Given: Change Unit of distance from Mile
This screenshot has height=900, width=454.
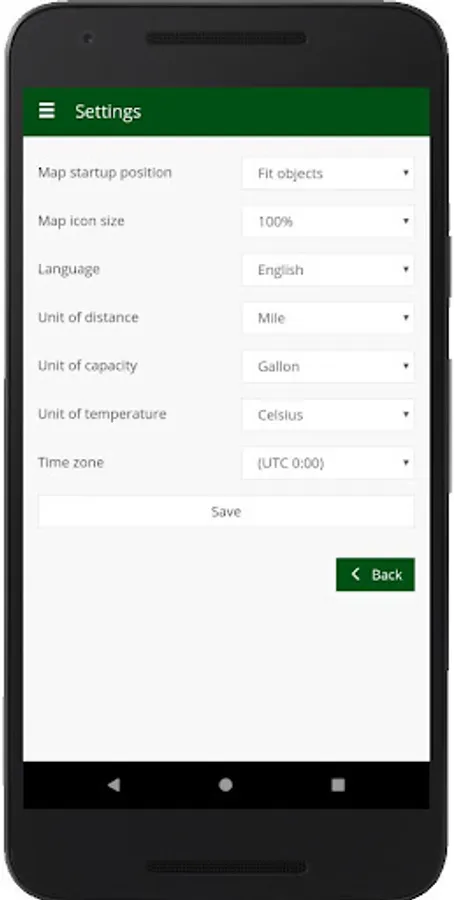Looking at the screenshot, I should tap(328, 318).
